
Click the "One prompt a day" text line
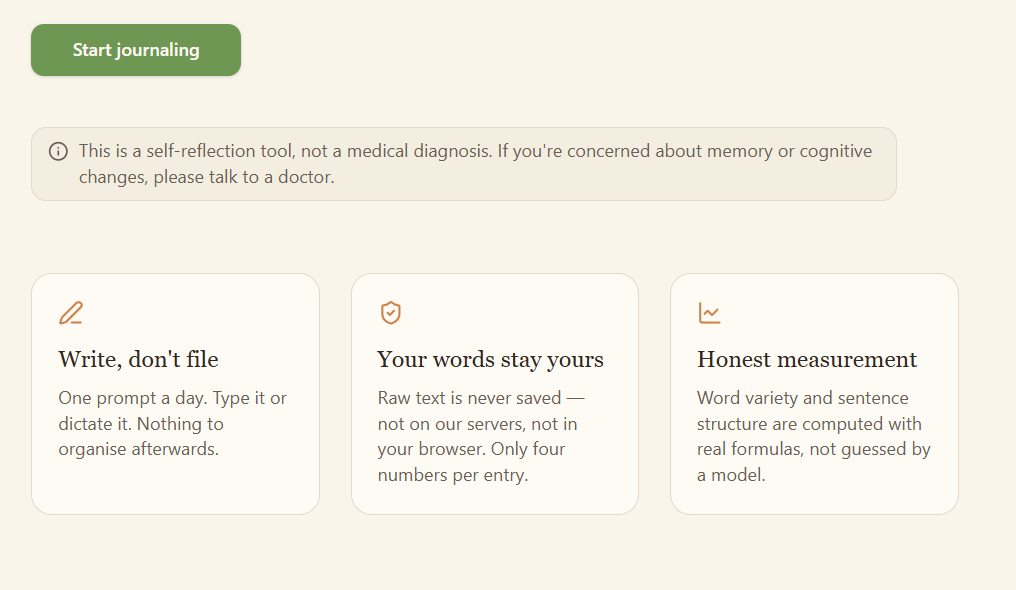(172, 398)
